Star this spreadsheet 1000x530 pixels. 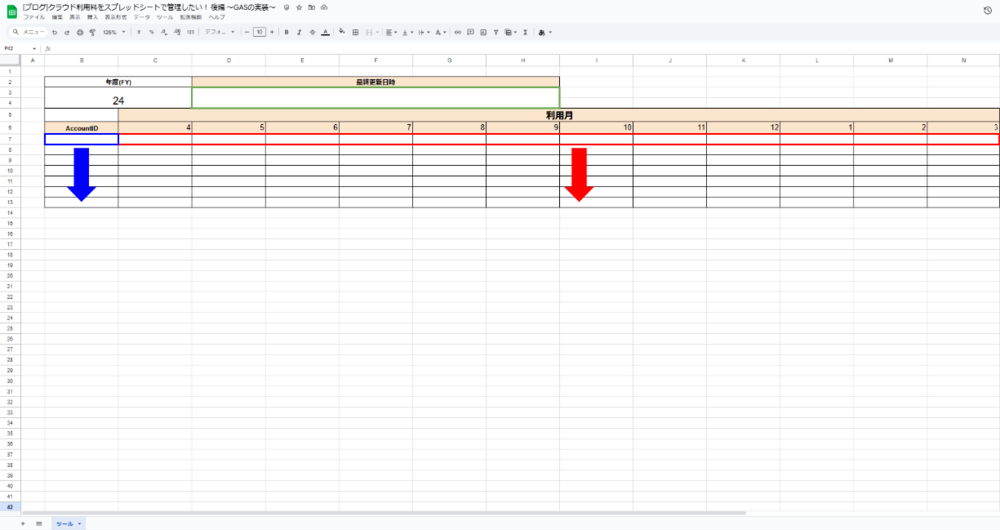click(x=298, y=8)
